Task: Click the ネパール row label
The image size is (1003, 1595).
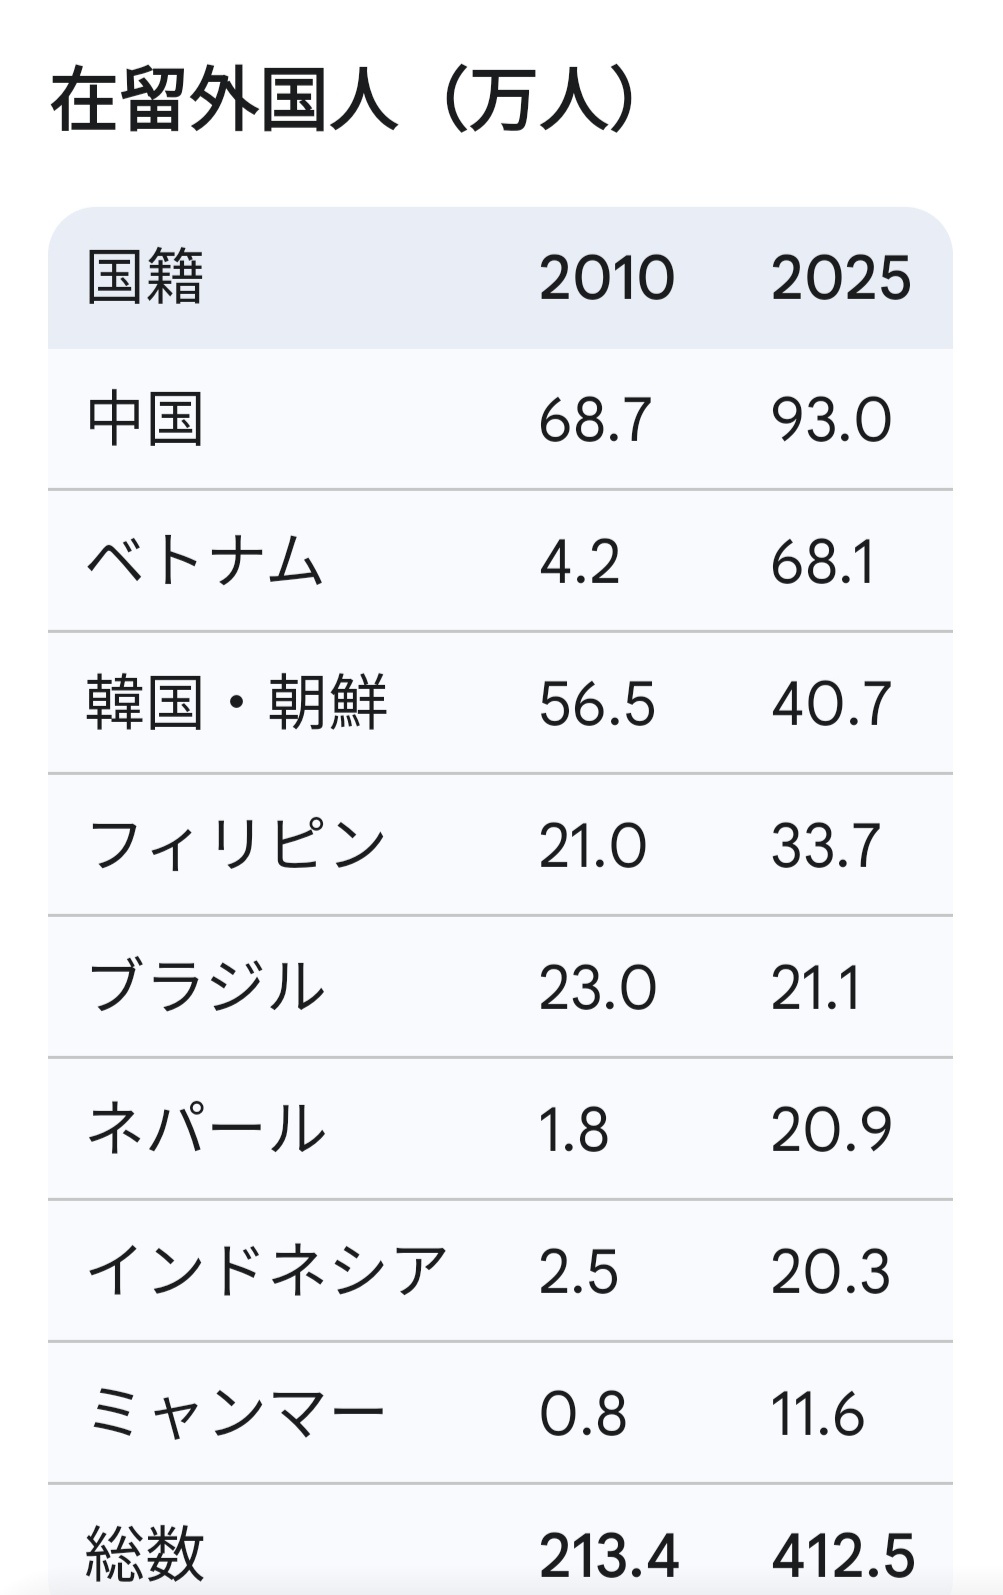Action: click(206, 1129)
